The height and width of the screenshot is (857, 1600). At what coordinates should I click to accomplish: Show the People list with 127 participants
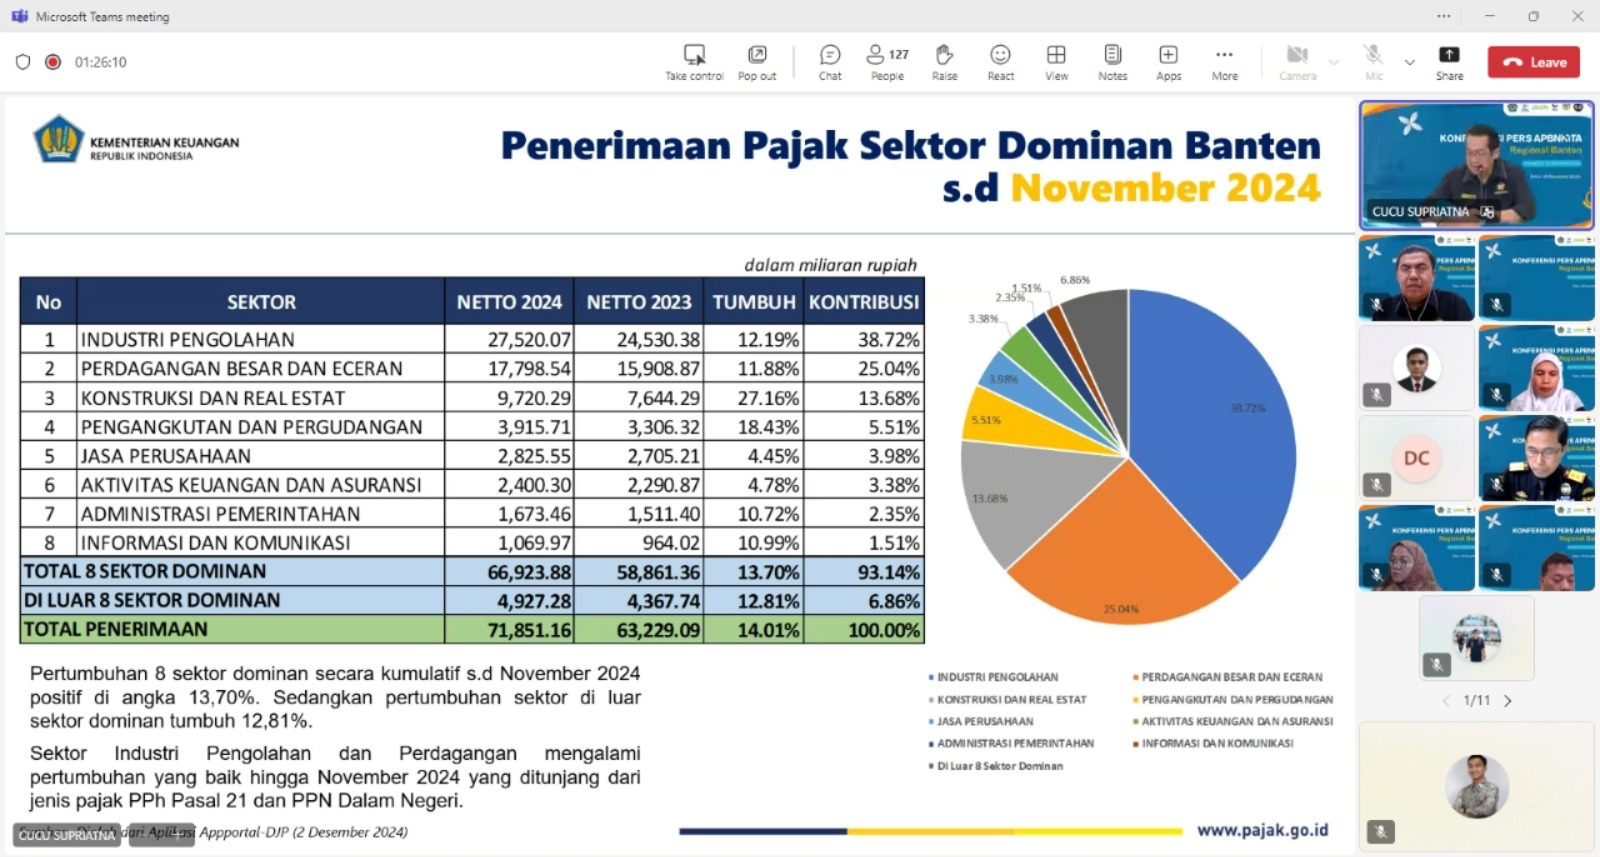[887, 62]
